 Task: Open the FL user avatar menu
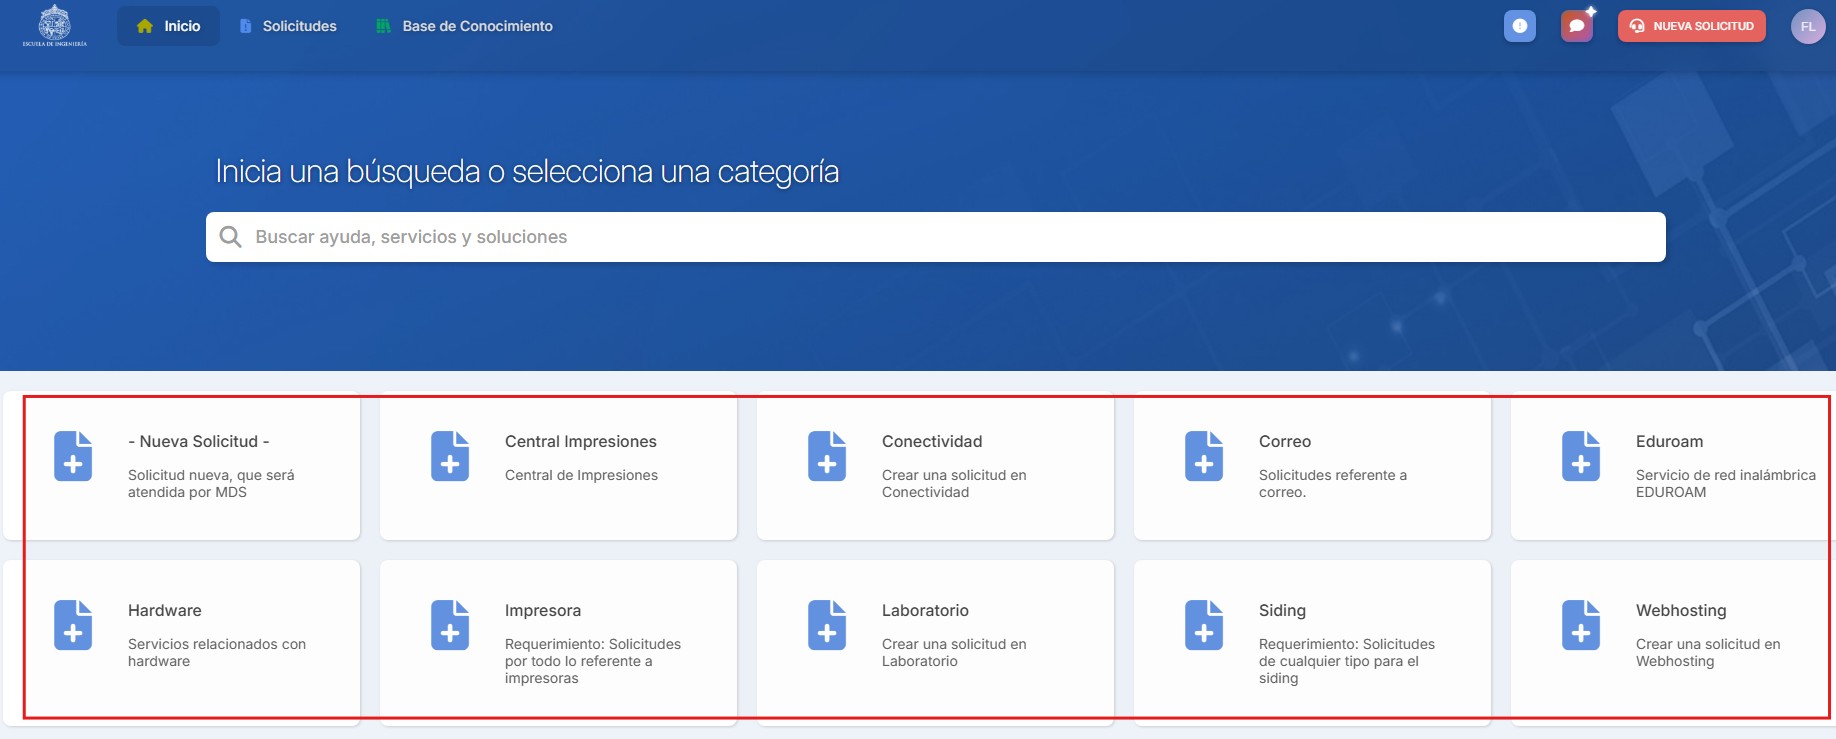point(1807,27)
